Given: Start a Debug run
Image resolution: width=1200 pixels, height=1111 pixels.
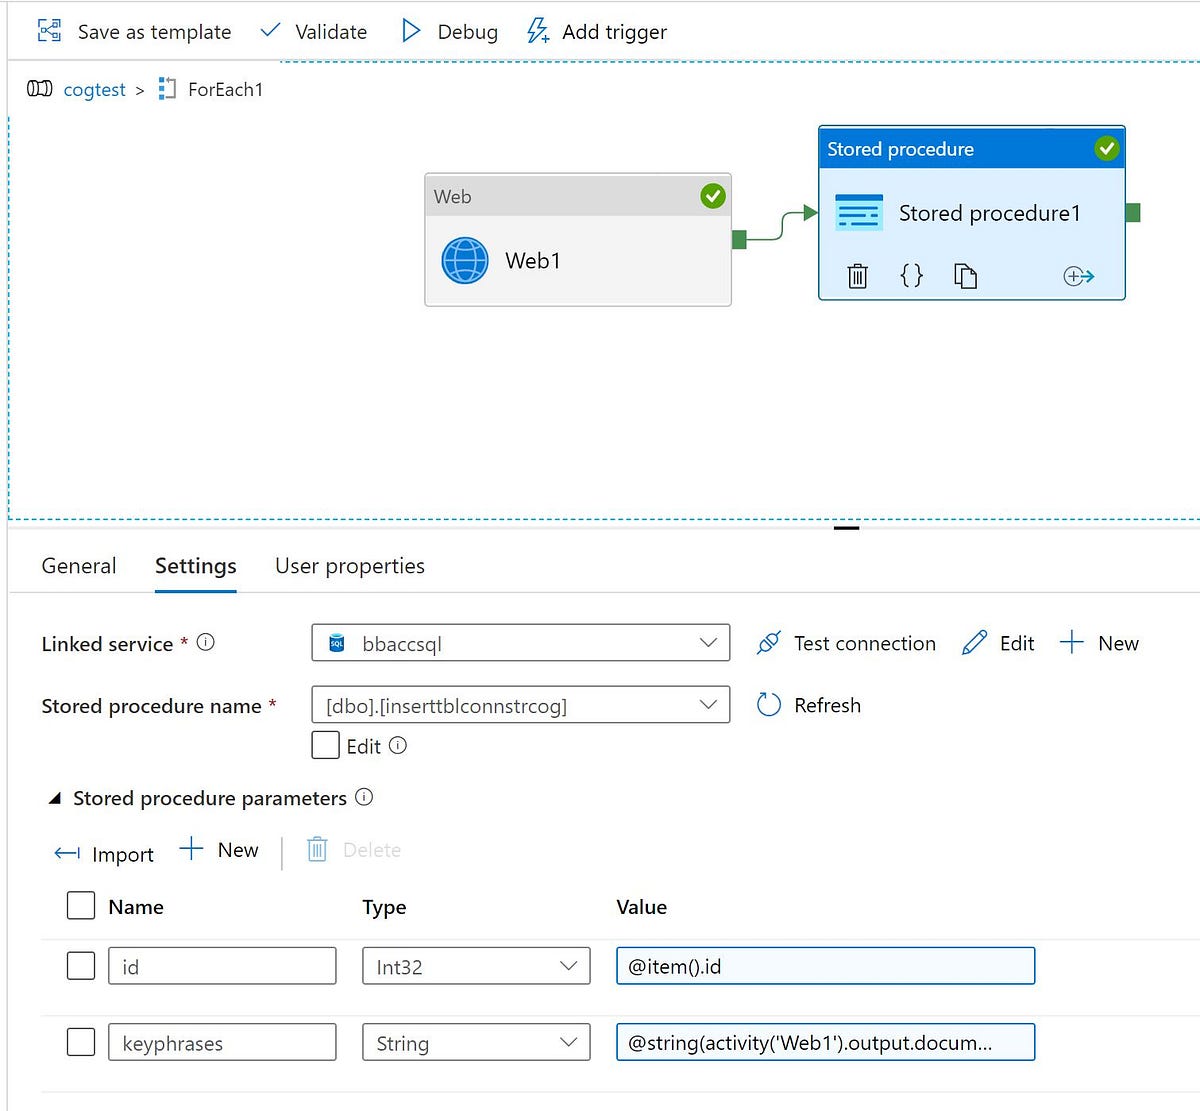Looking at the screenshot, I should coord(412,31).
